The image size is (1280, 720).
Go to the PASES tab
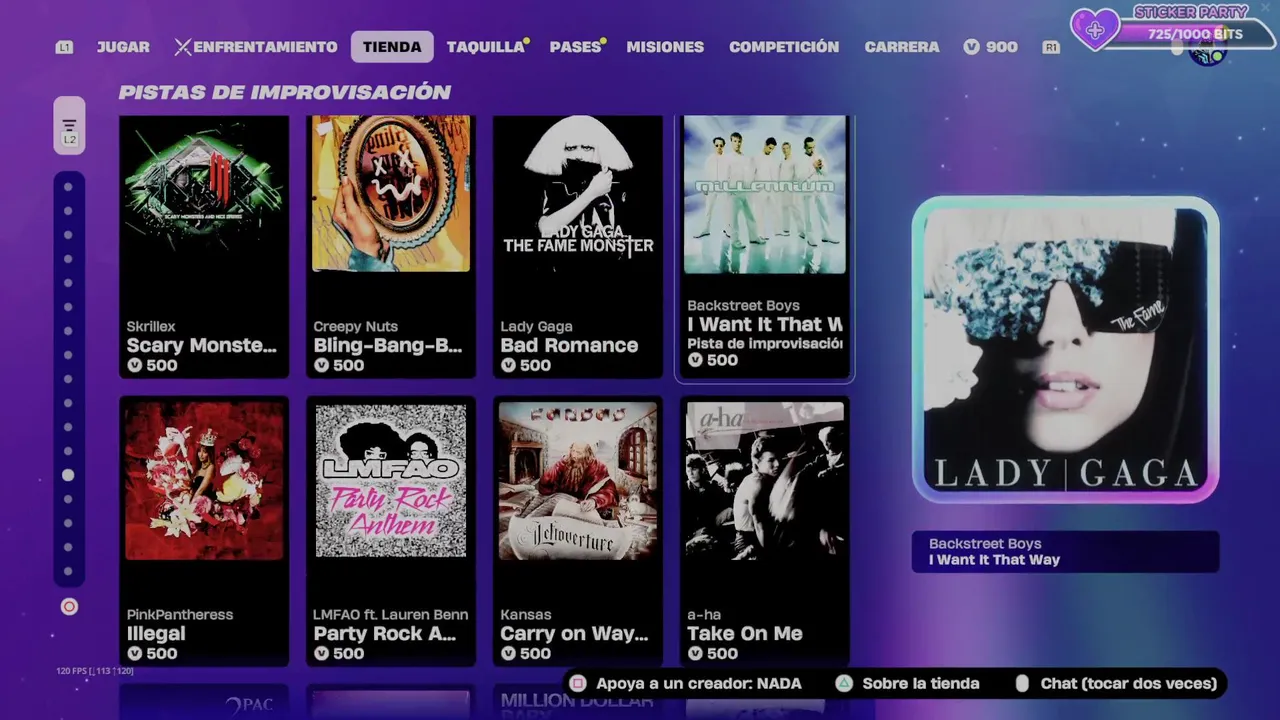575,47
